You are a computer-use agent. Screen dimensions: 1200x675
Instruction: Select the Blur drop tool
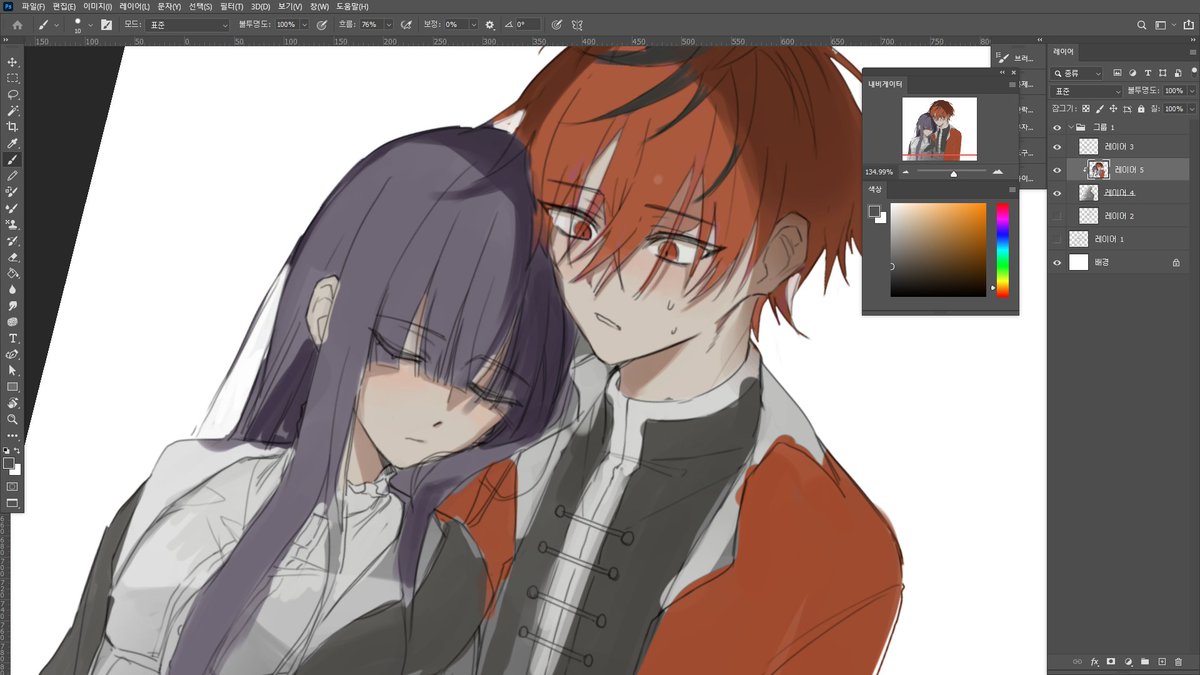click(x=13, y=289)
